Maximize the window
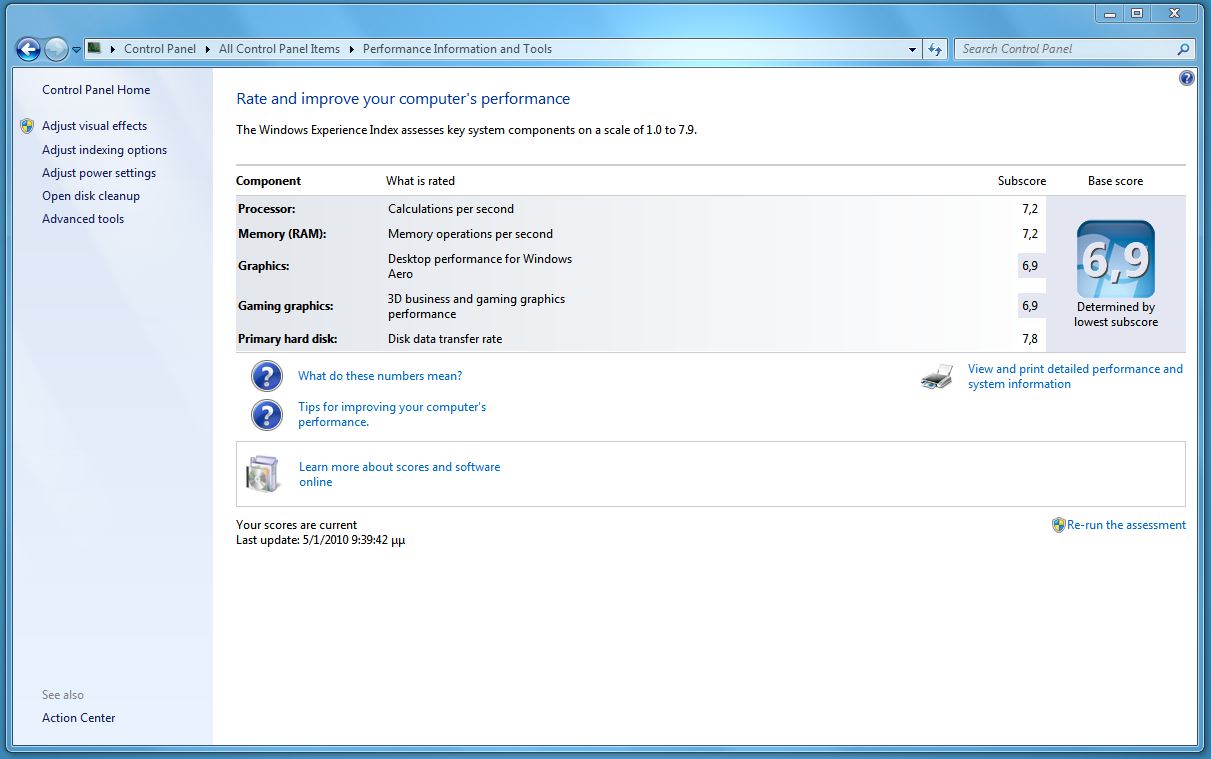 pos(1136,13)
